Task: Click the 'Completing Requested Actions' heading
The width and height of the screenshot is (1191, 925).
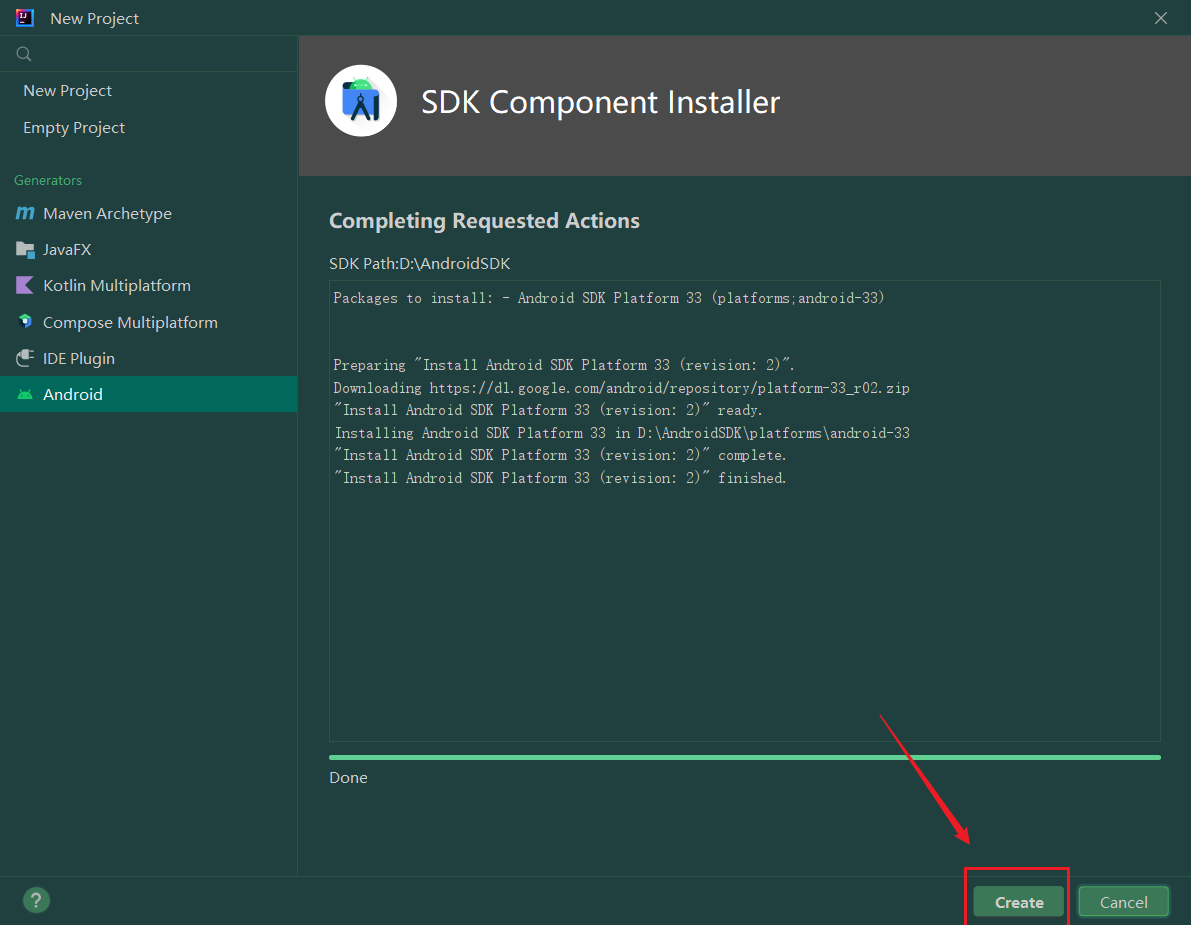Action: [x=484, y=221]
